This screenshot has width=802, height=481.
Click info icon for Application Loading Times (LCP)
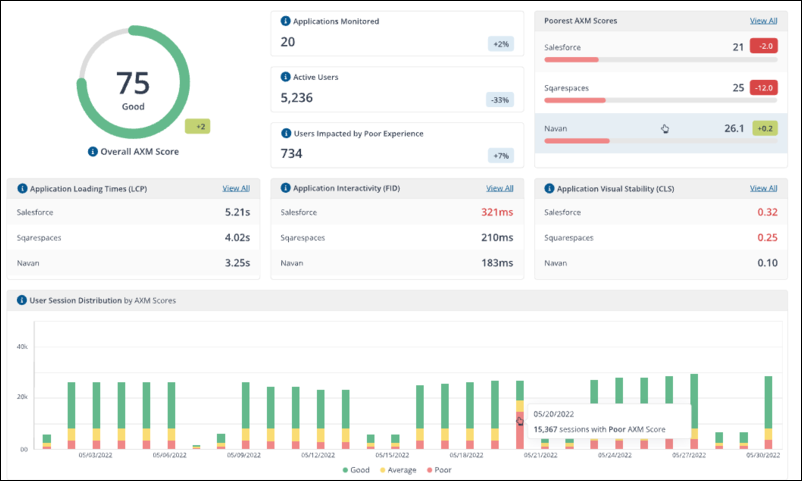22,188
